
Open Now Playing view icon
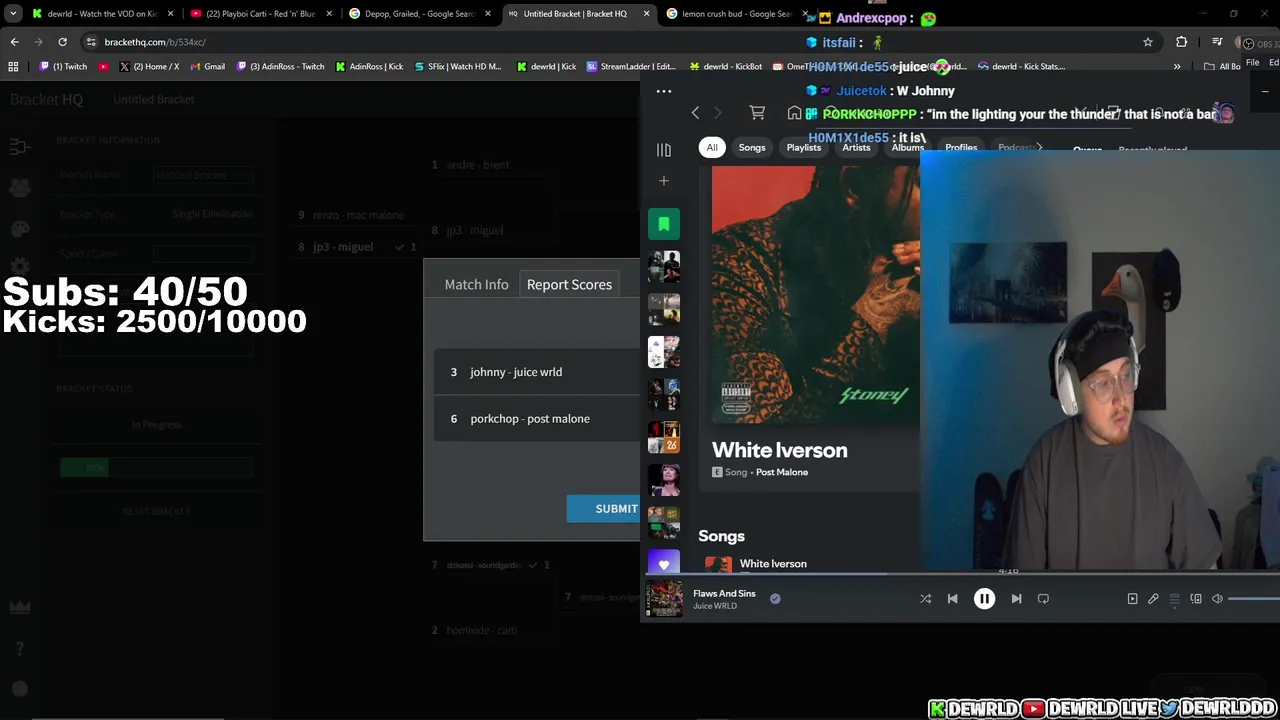coord(1132,598)
